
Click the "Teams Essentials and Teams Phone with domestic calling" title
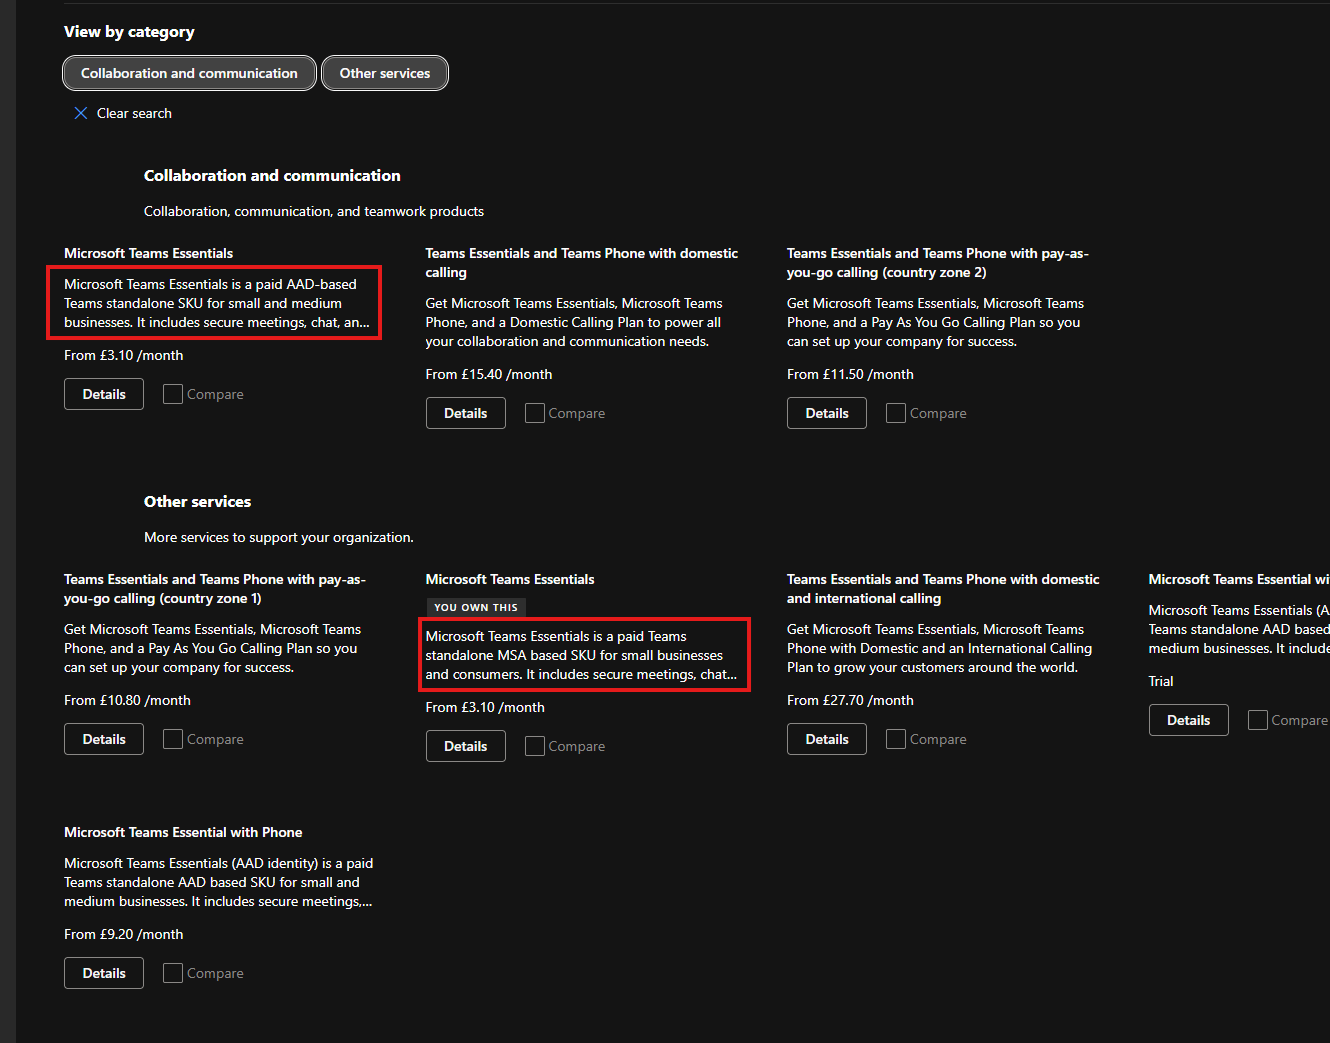582,263
